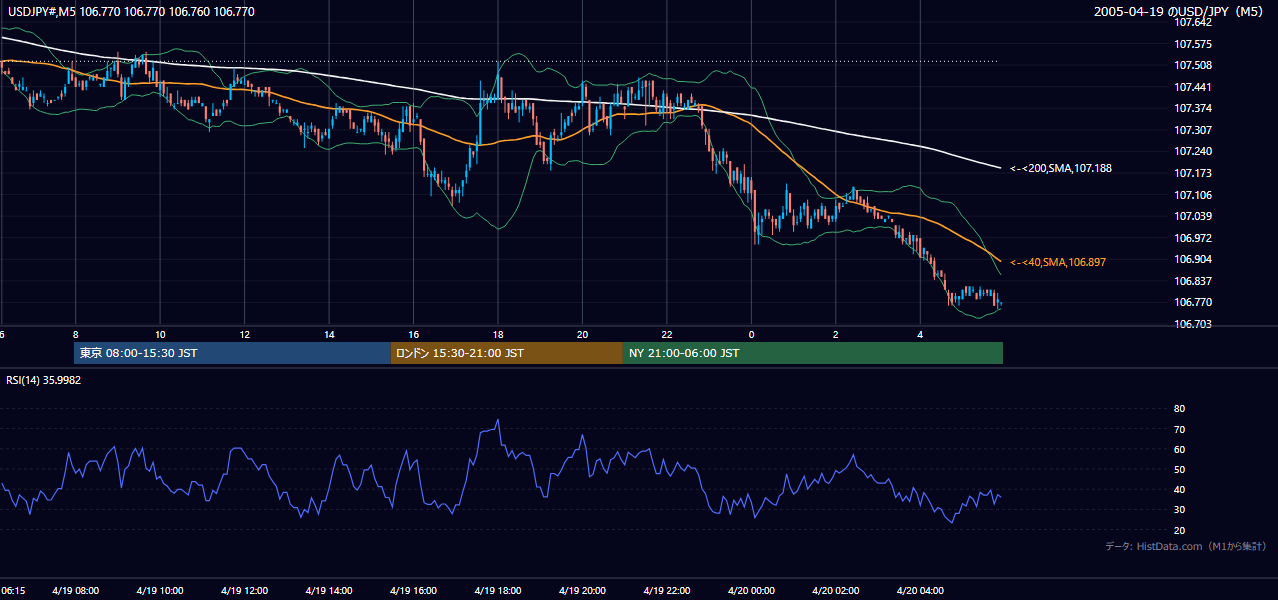Viewport: 1278px width, 600px height.
Task: Click RSI scale level 60
Action: point(1179,449)
